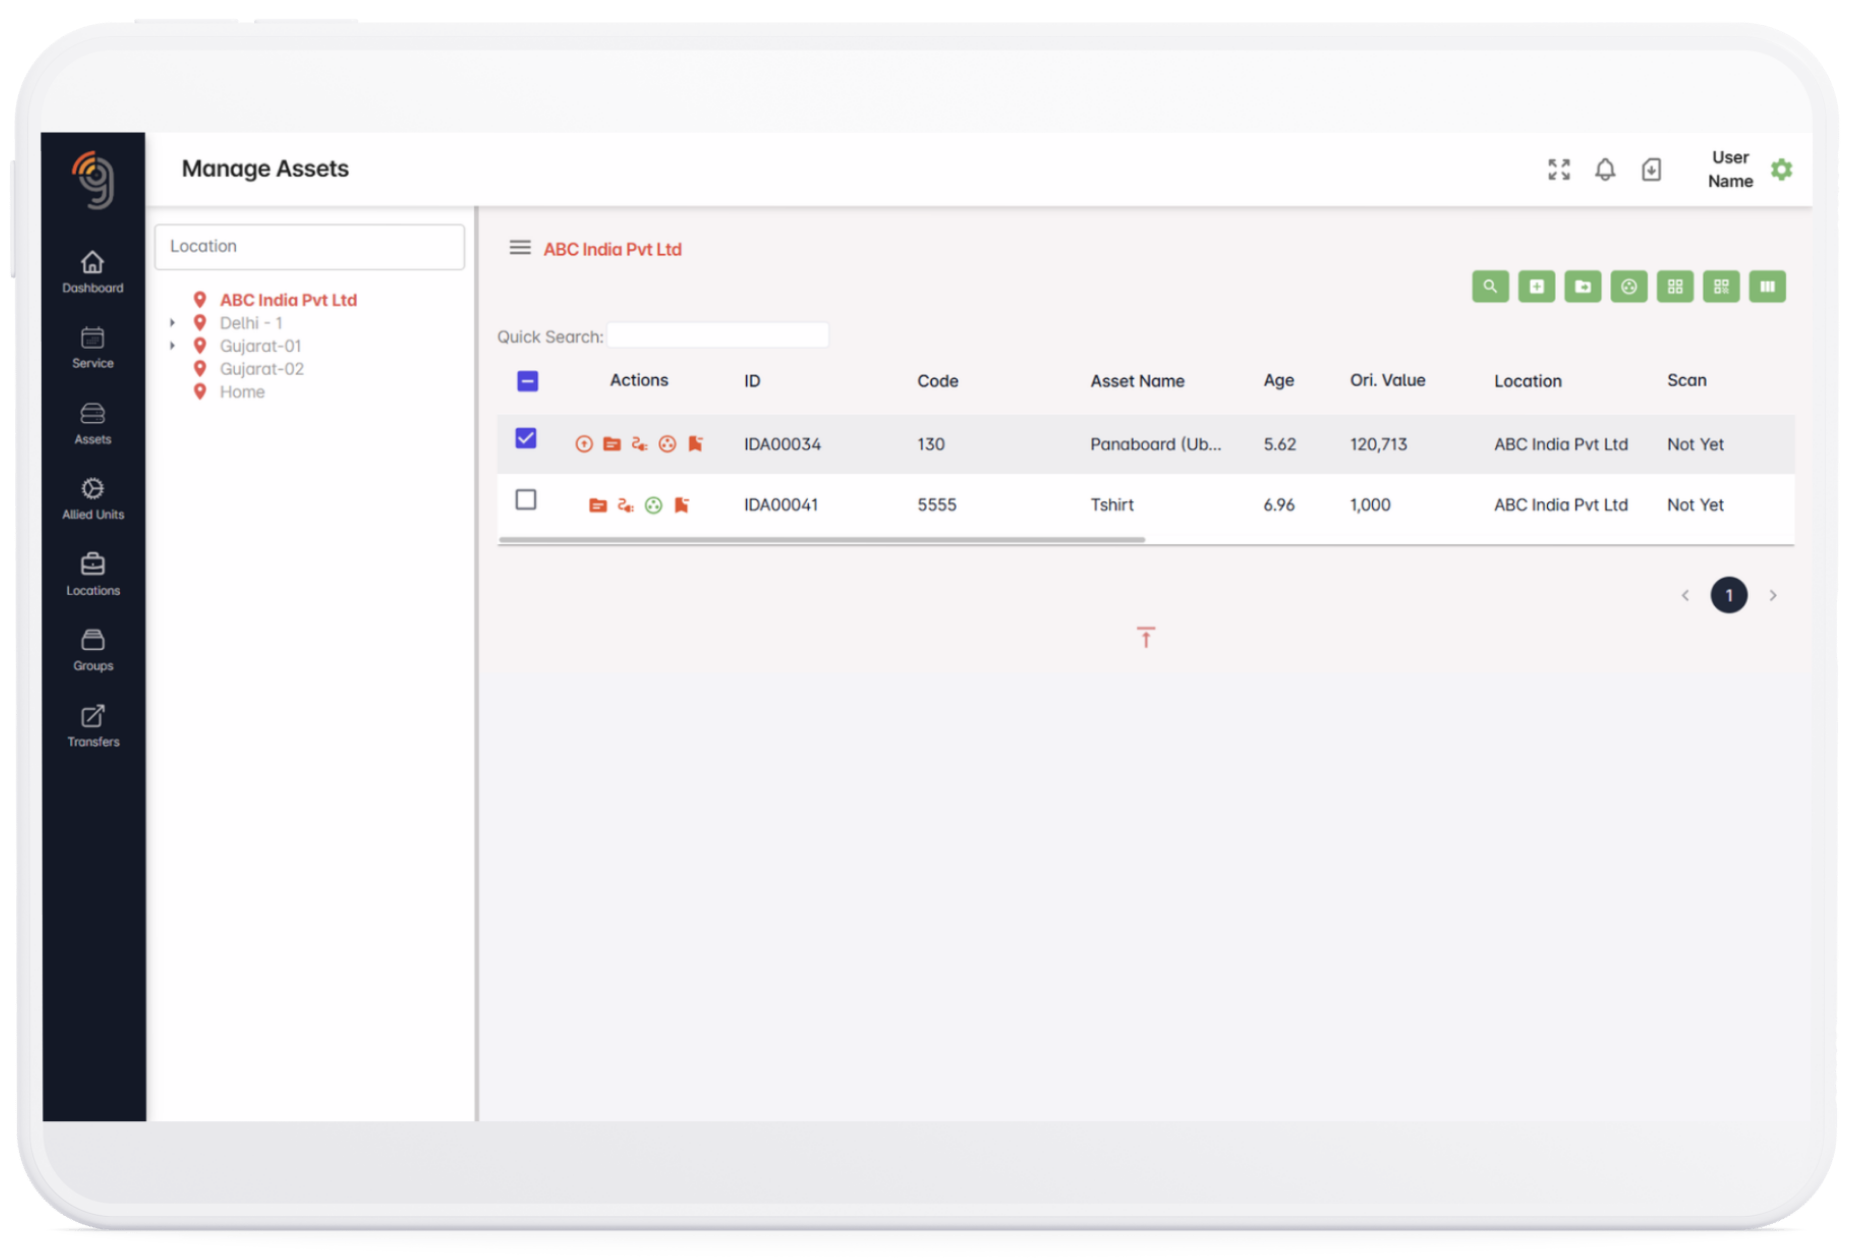
Task: Expand the Gujarat-01 tree node
Action: 173,346
